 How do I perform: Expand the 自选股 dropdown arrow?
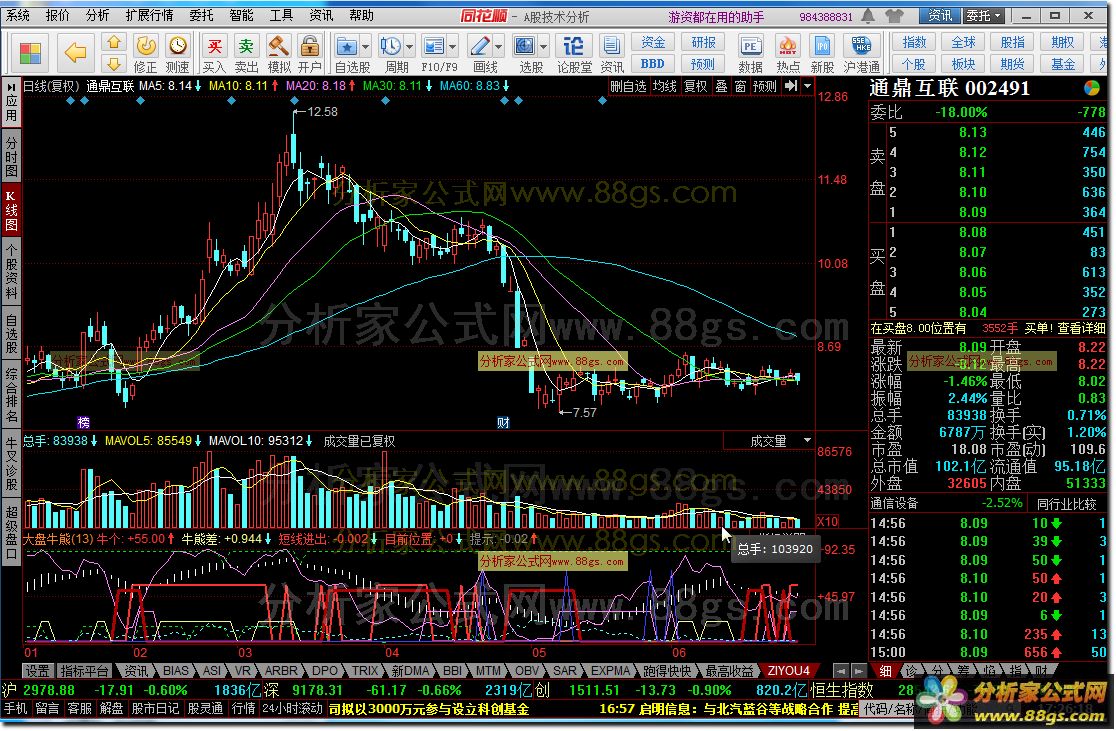(x=365, y=47)
